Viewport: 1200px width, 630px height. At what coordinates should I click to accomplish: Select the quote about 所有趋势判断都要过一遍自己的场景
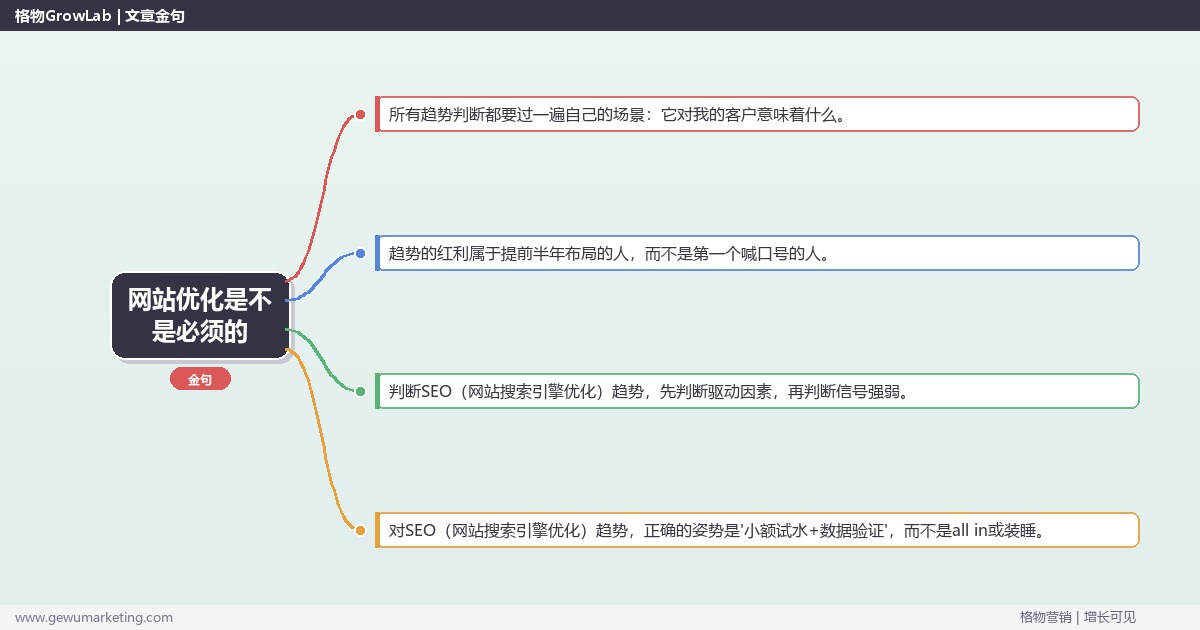point(757,114)
